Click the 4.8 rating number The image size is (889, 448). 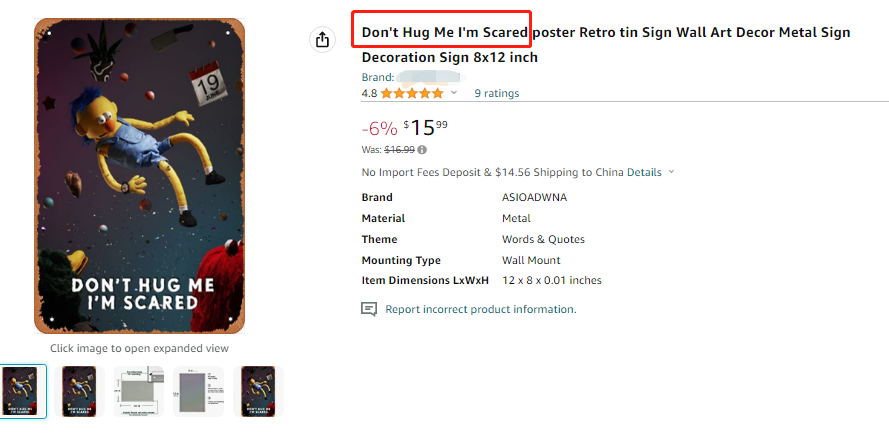(x=369, y=94)
